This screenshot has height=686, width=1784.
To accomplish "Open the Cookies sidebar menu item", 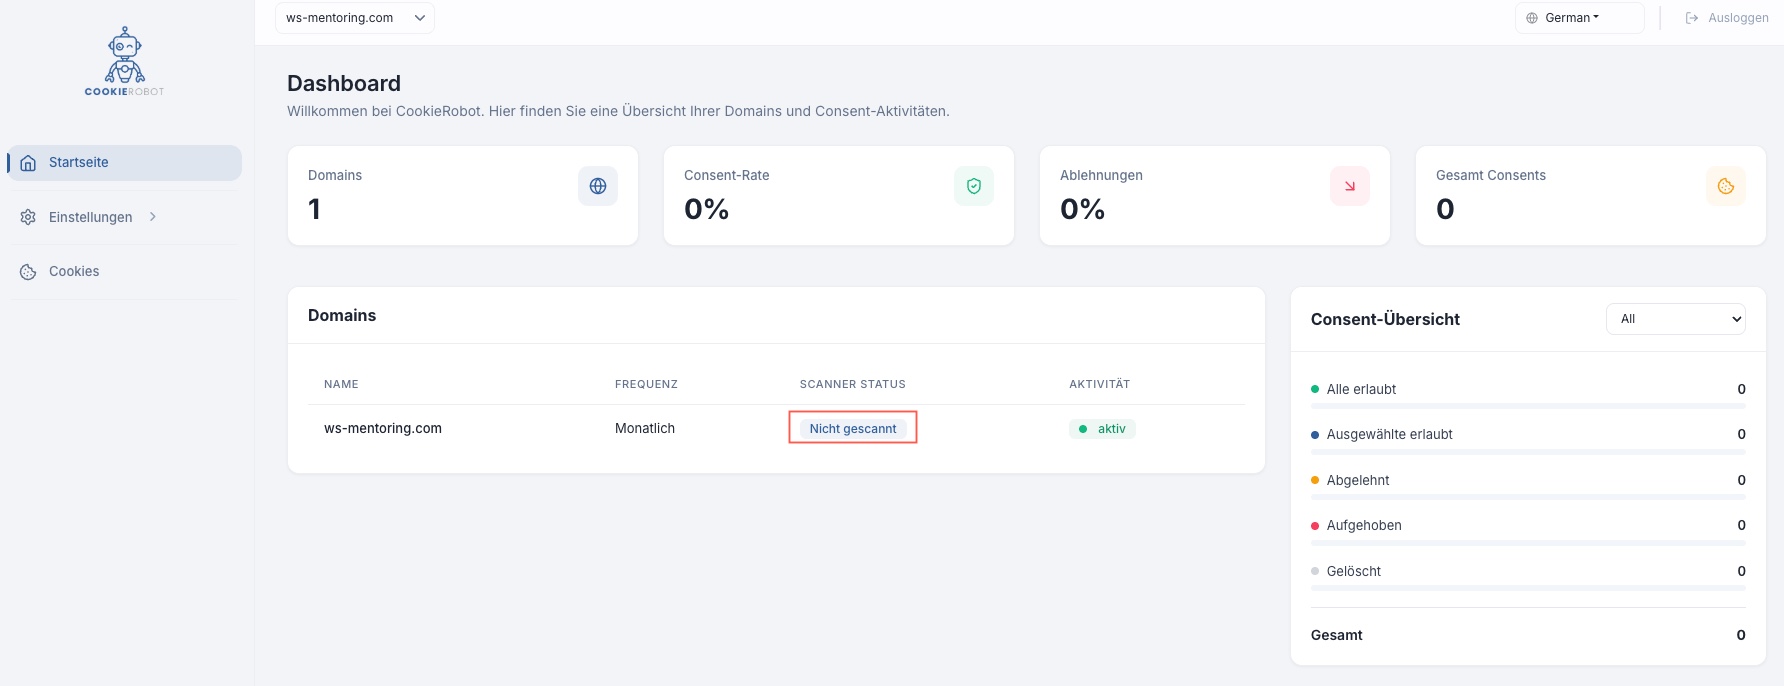I will pos(74,272).
